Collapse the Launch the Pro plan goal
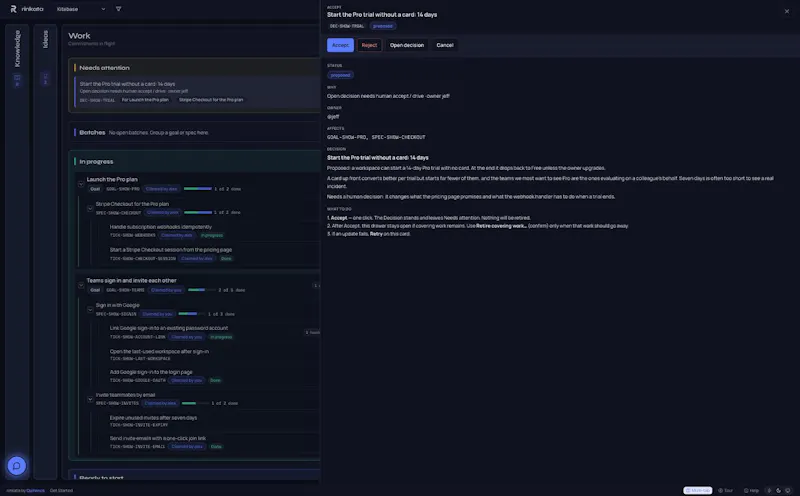The width and height of the screenshot is (800, 496). (81, 184)
